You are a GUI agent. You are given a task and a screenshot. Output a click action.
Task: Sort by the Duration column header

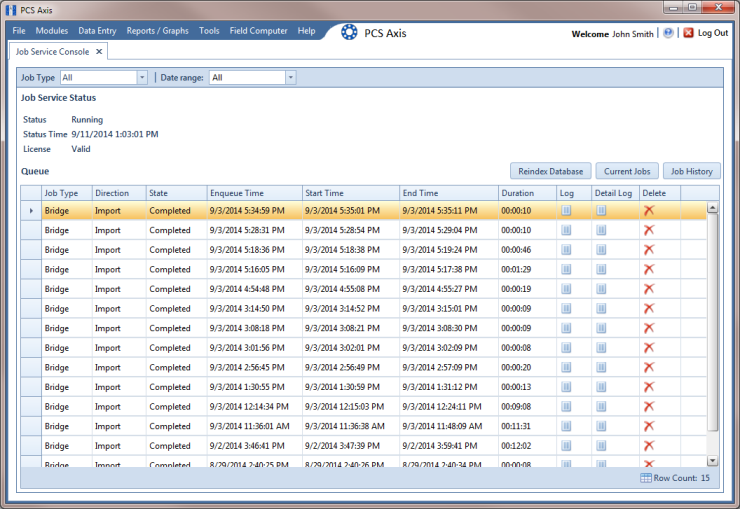[x=527, y=193]
